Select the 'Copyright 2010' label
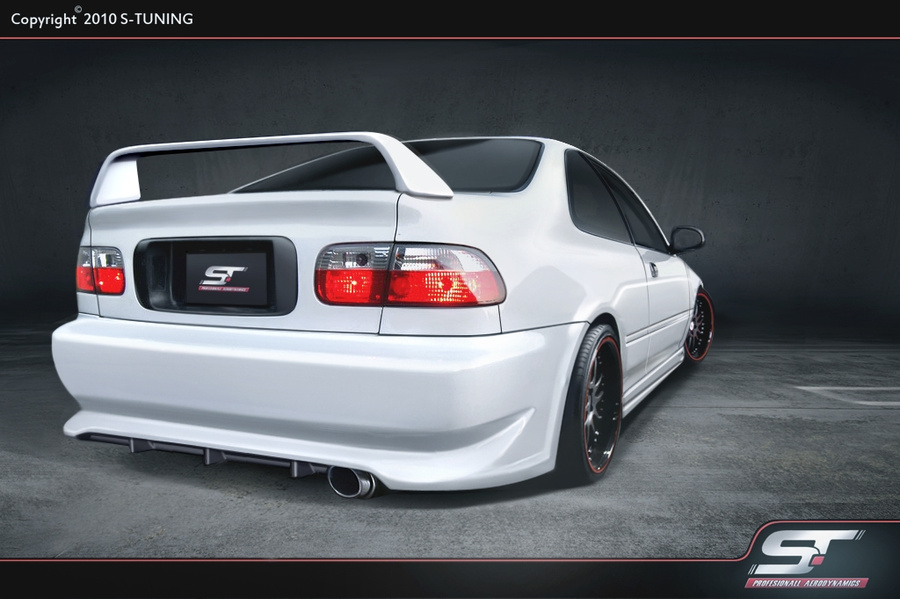 [x=62, y=18]
